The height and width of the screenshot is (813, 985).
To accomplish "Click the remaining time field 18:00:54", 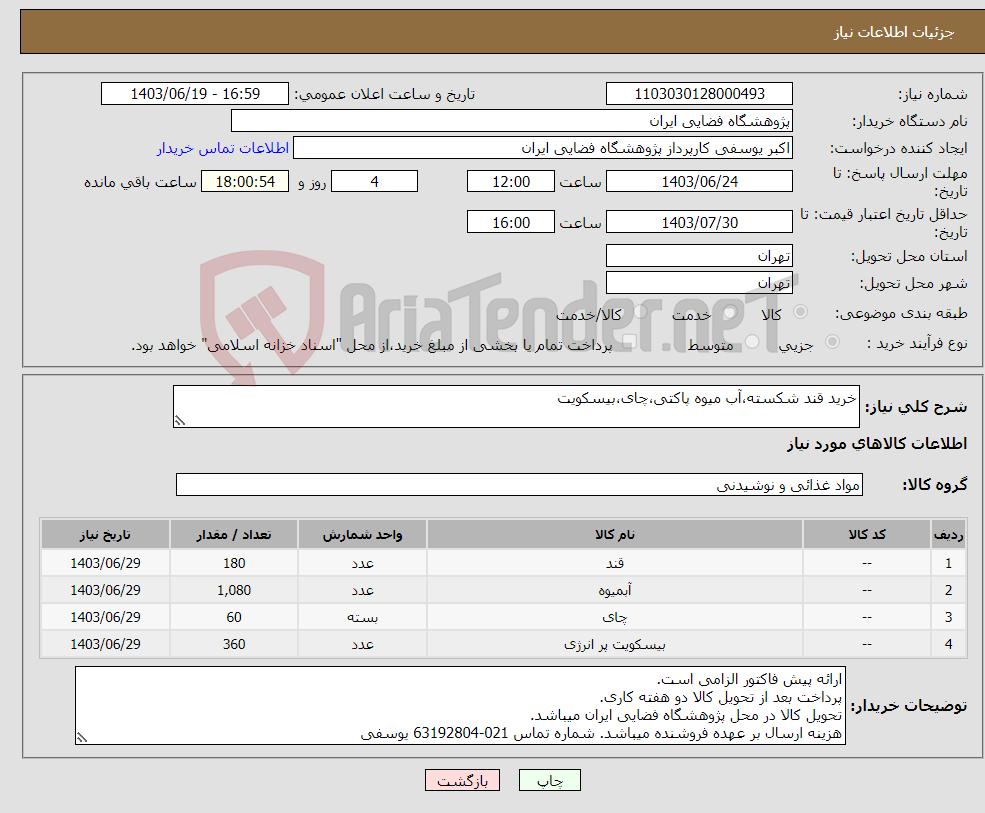I will [x=245, y=182].
